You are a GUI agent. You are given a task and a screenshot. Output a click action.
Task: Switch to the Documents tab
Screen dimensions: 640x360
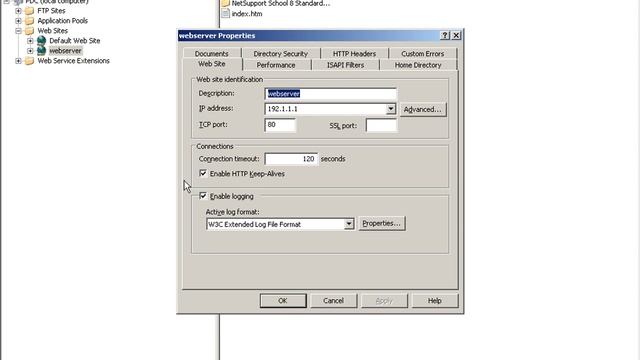pyautogui.click(x=211, y=53)
